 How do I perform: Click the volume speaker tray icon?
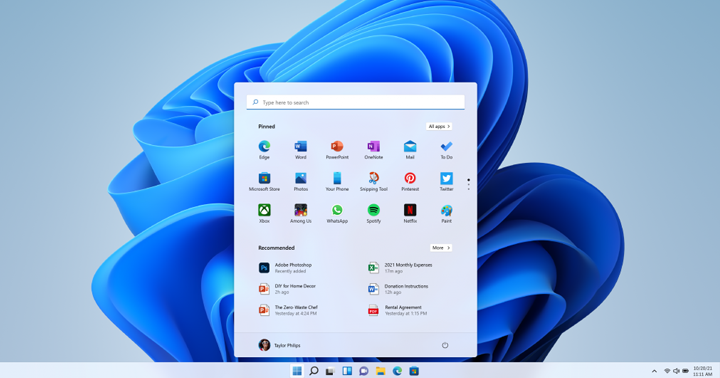pyautogui.click(x=676, y=371)
